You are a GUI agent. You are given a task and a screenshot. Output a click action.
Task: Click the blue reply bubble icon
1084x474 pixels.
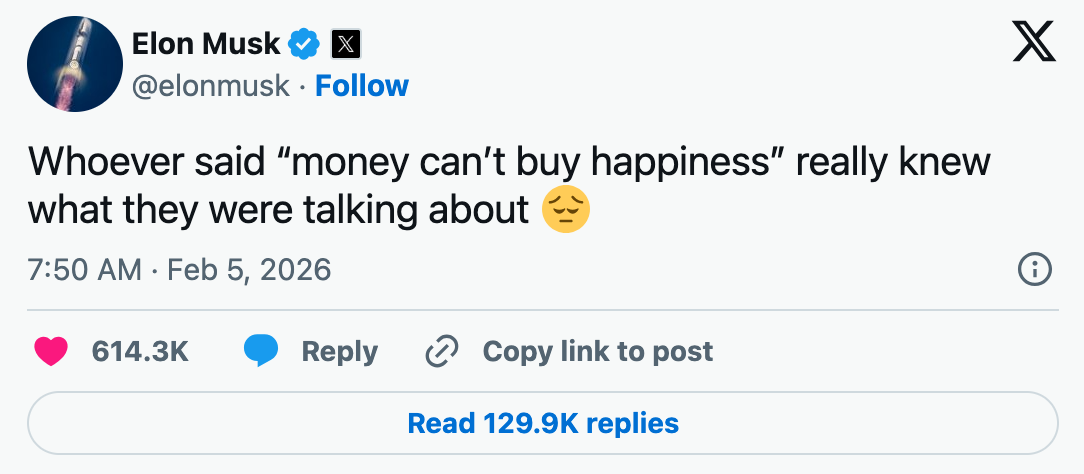coord(261,351)
